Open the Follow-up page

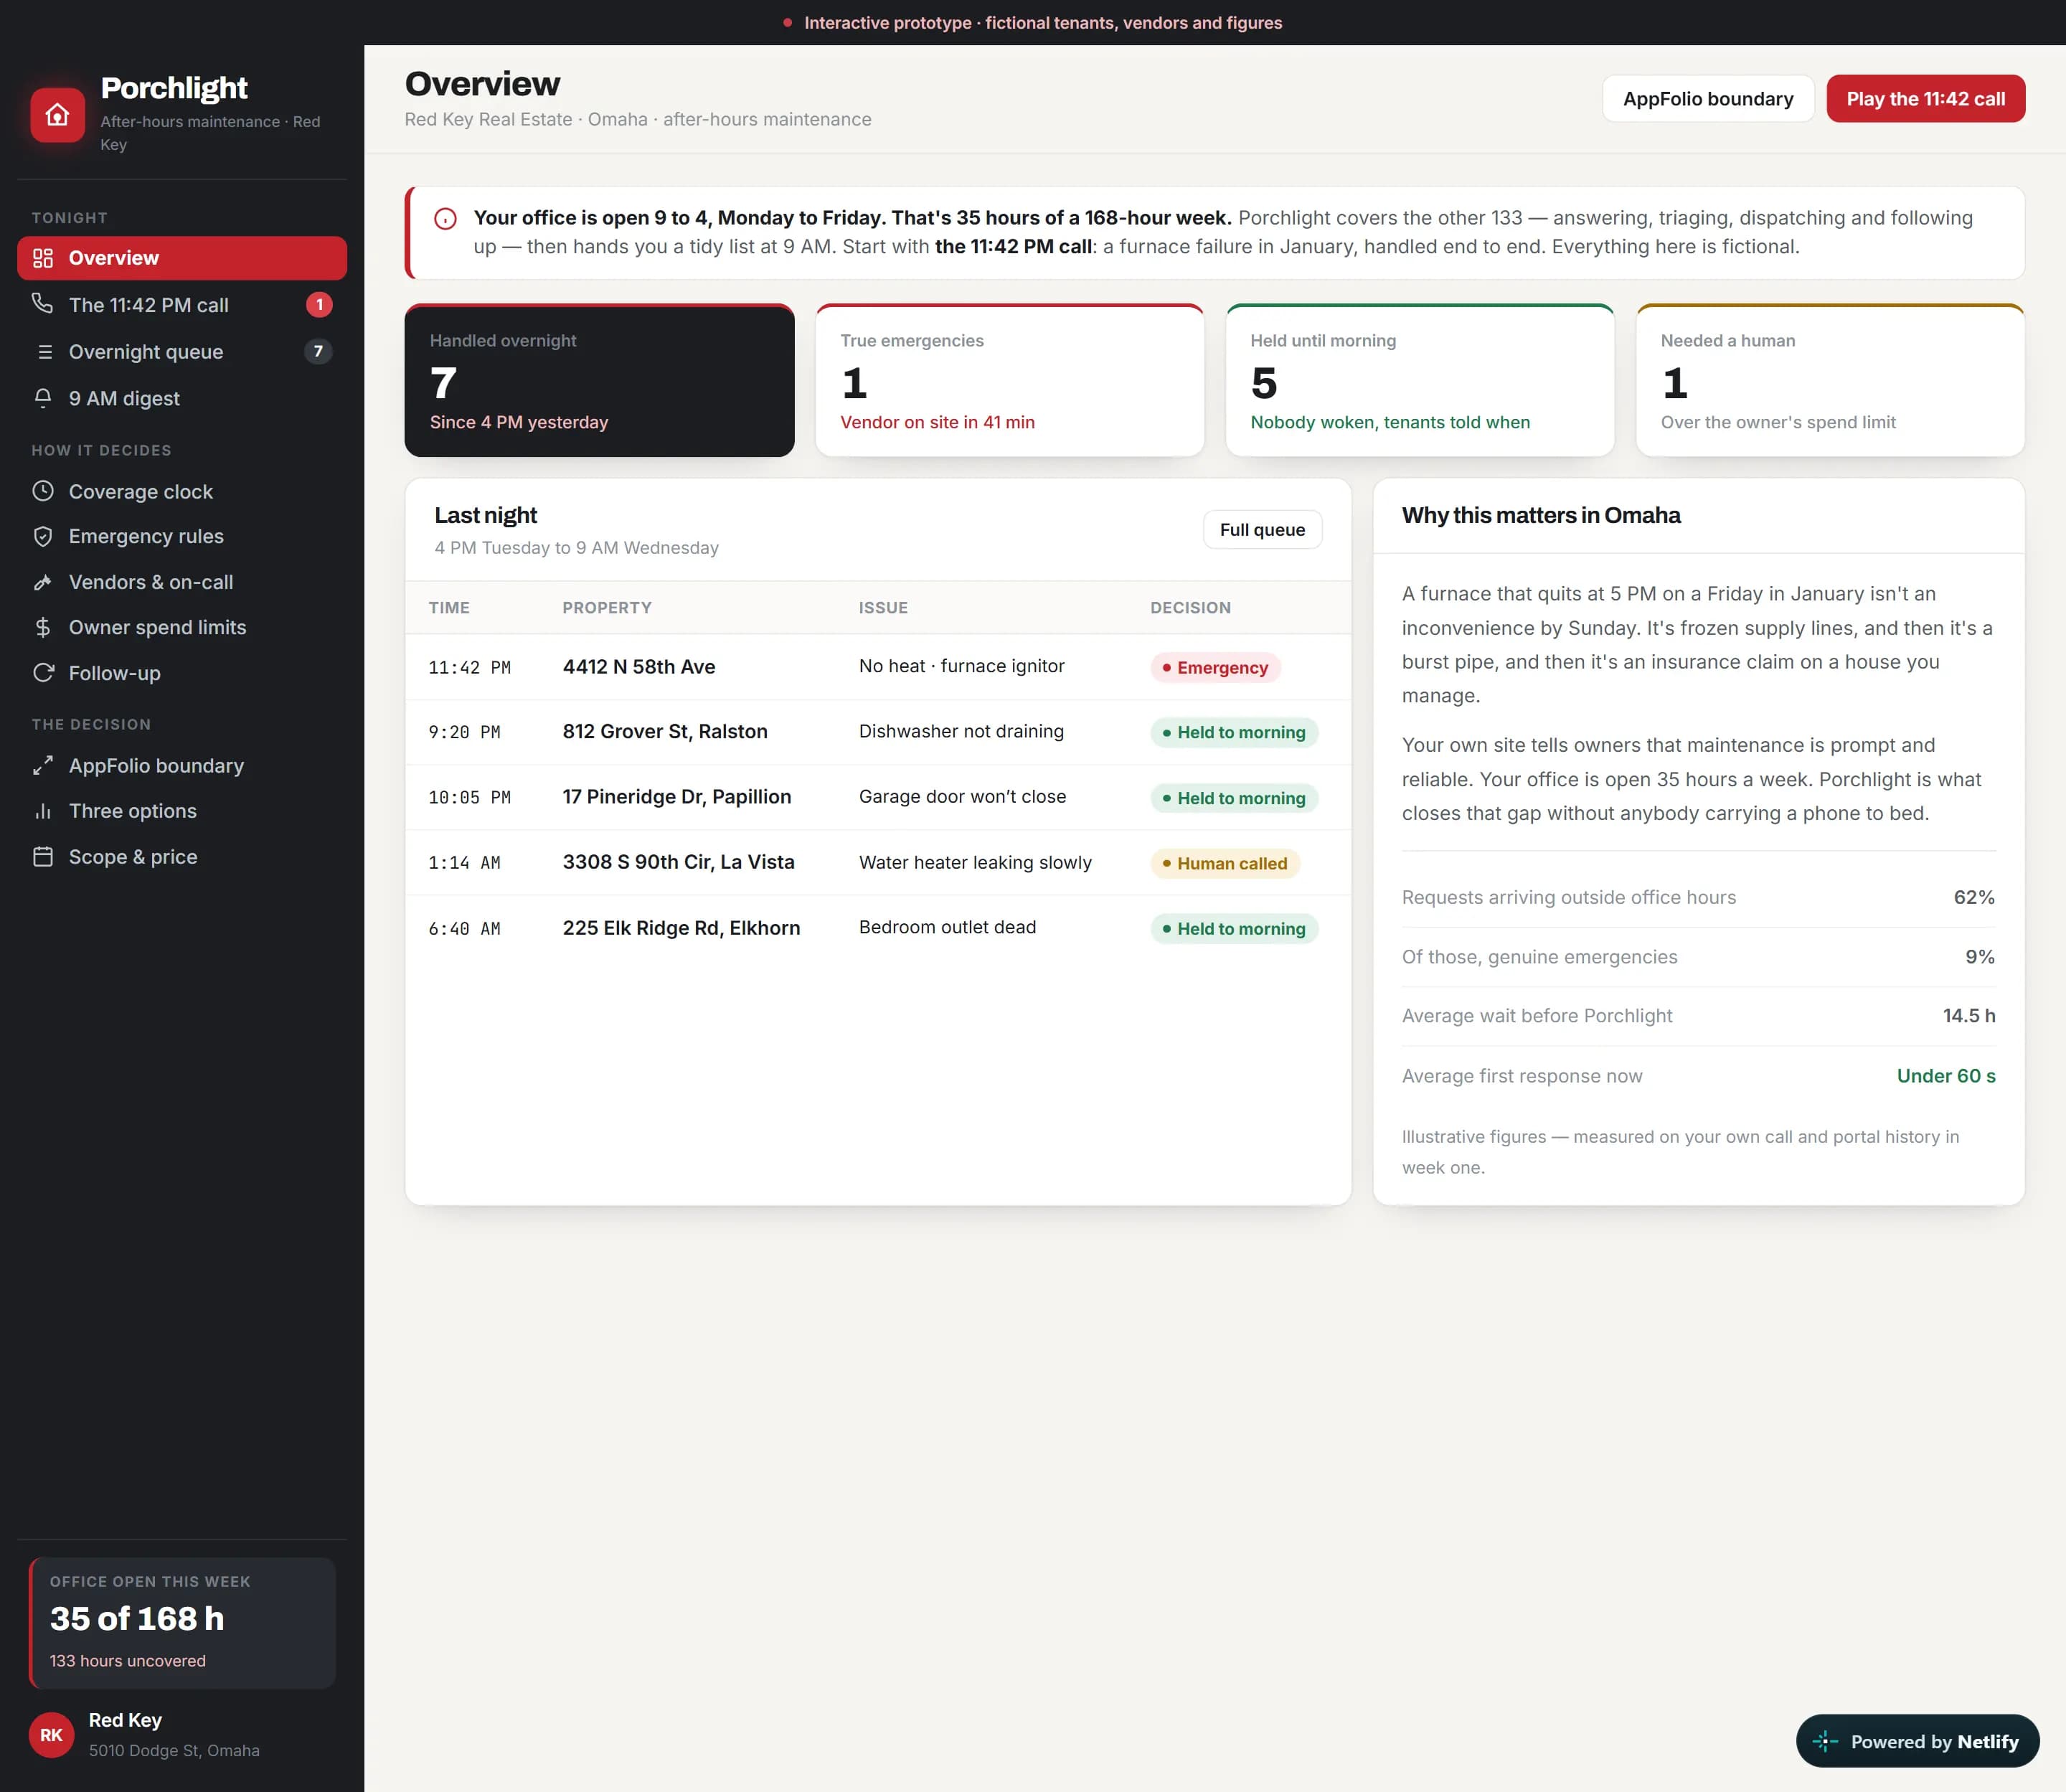tap(182, 673)
